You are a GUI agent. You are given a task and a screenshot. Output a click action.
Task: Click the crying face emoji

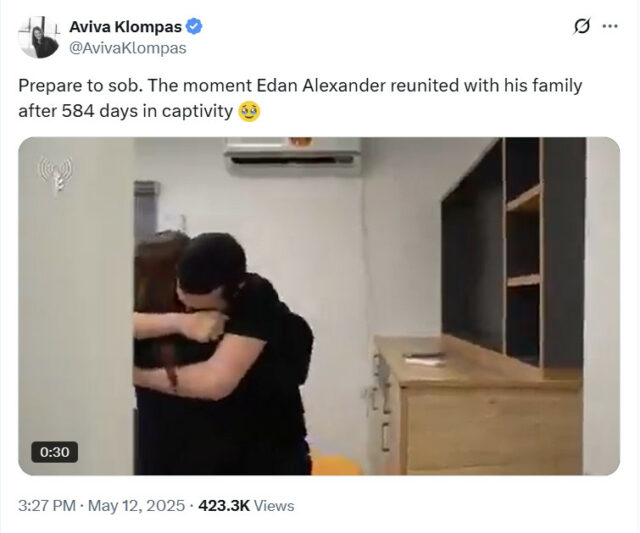coord(249,111)
